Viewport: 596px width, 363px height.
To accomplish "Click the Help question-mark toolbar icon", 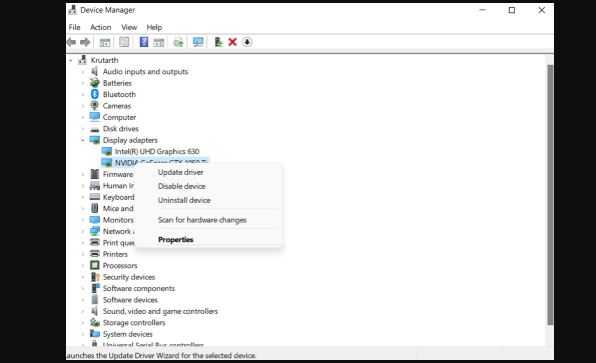I will pyautogui.click(x=144, y=42).
